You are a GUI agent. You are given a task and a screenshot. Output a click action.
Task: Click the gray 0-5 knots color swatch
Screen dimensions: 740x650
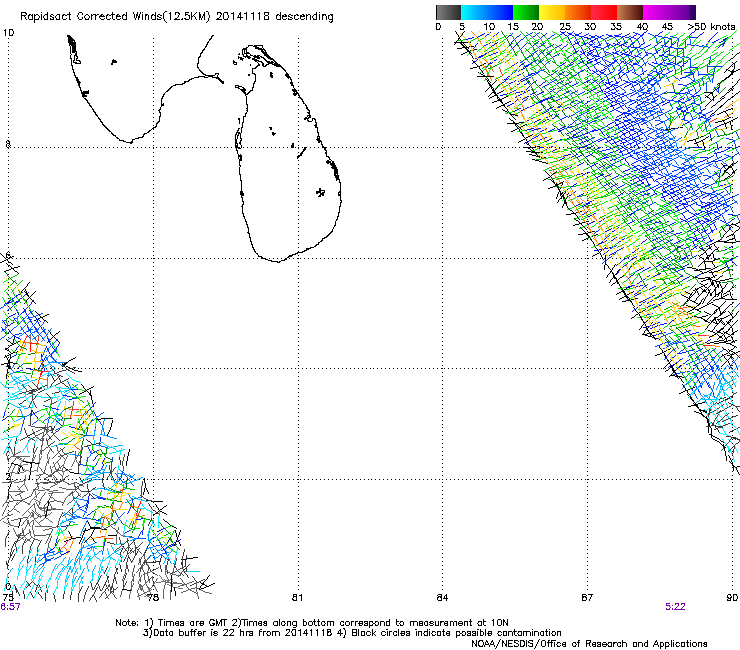(448, 12)
